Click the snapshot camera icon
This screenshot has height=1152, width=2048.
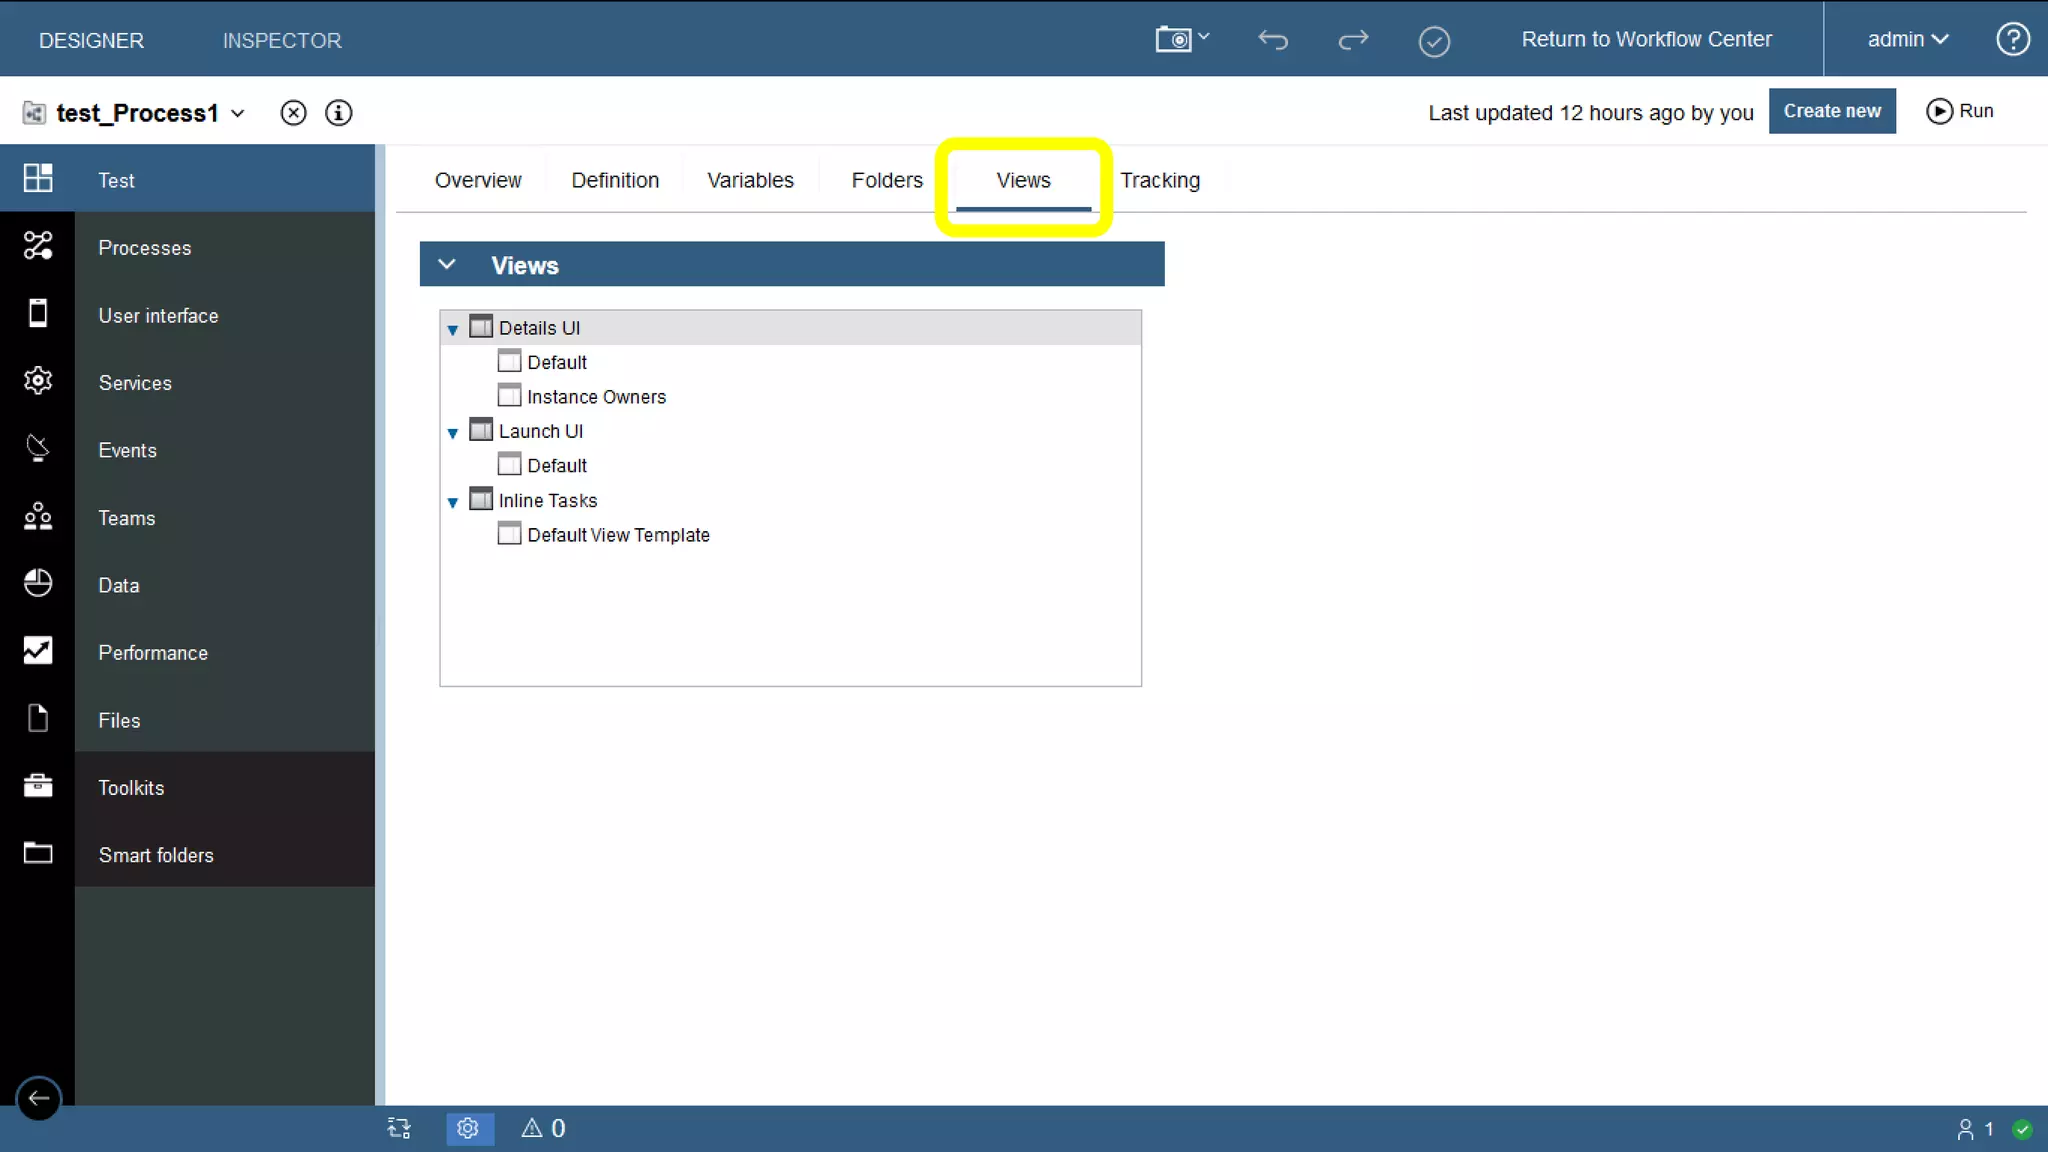pyautogui.click(x=1174, y=40)
